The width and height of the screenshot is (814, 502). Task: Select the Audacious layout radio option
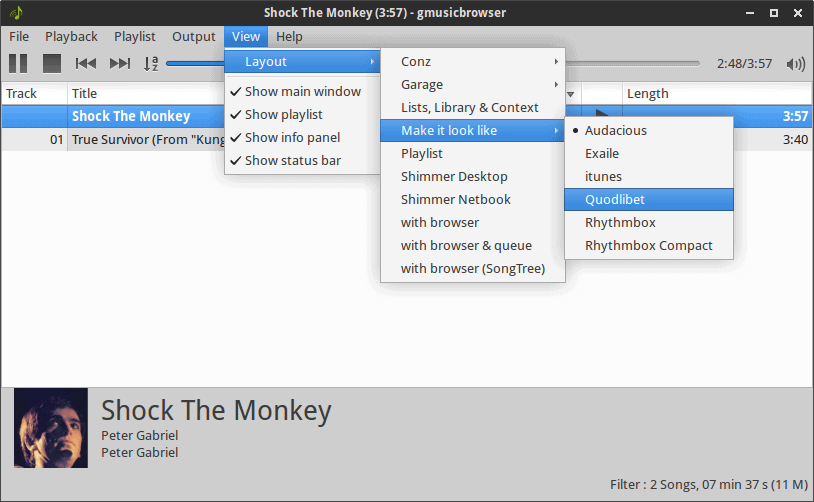(x=649, y=130)
